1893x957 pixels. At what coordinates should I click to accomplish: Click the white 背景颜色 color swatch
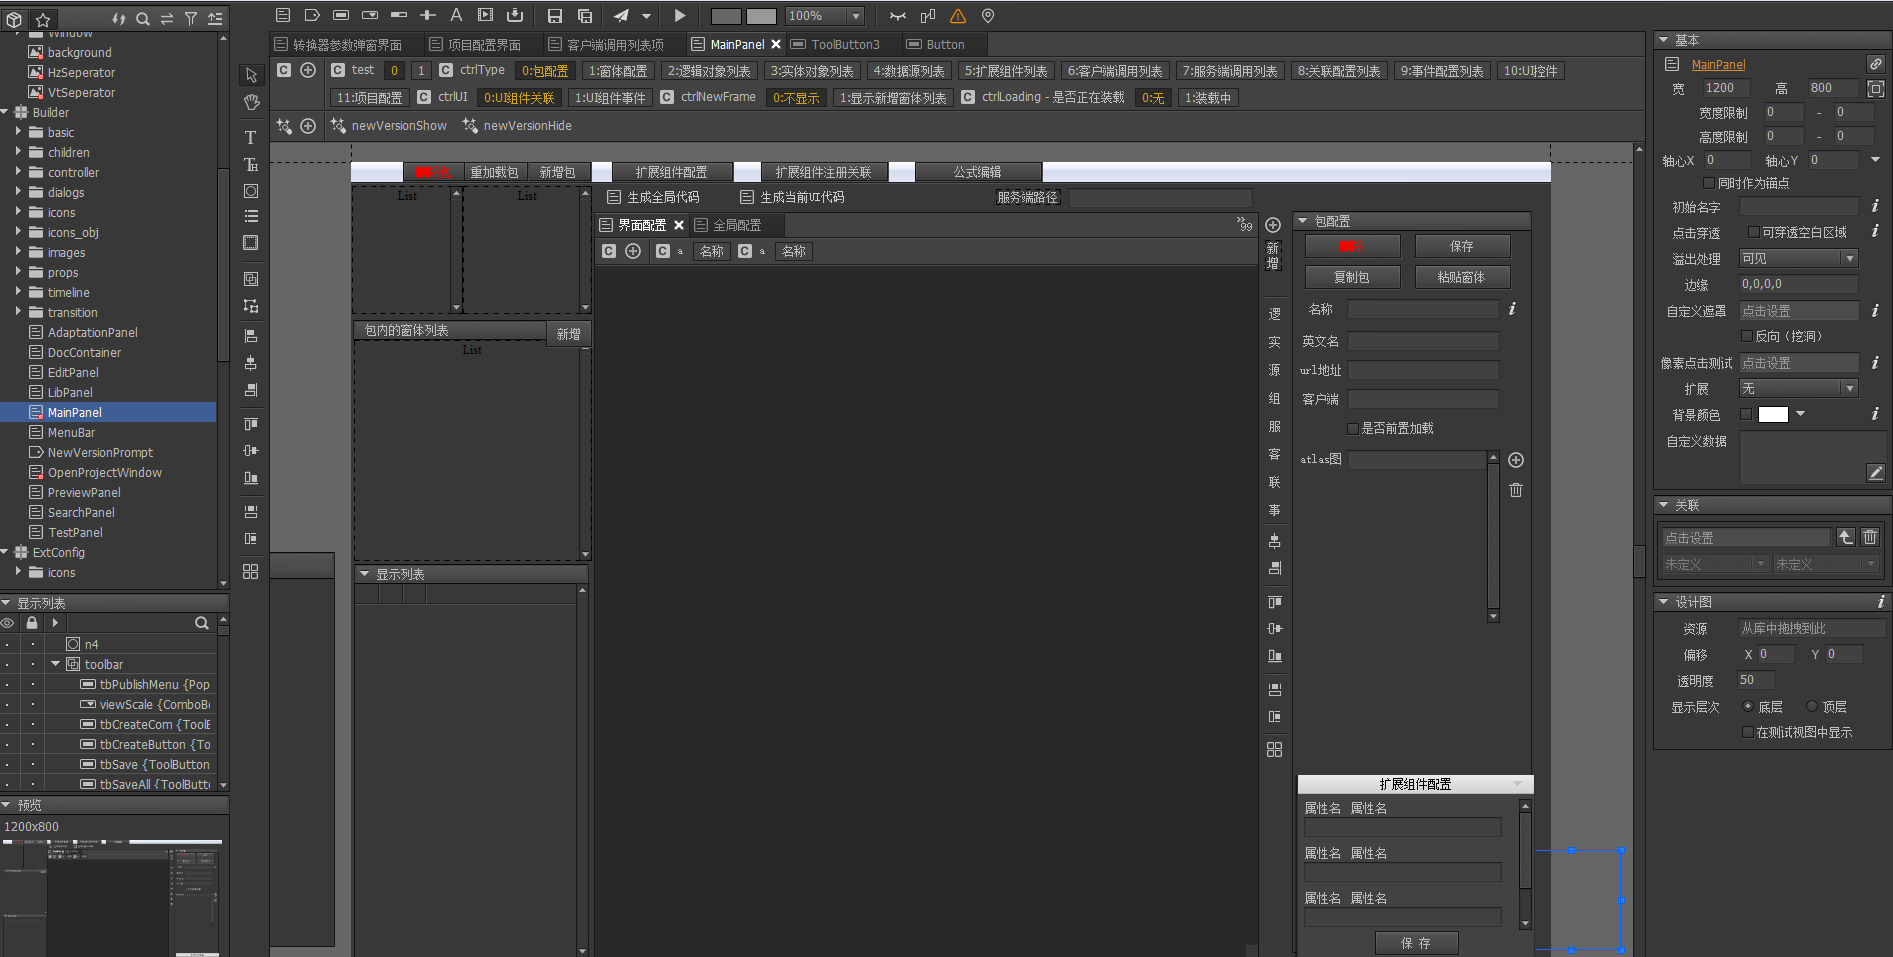coord(1773,414)
